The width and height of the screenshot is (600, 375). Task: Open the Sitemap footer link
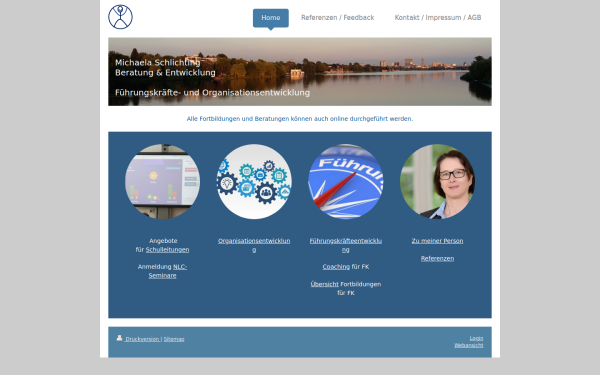(174, 339)
